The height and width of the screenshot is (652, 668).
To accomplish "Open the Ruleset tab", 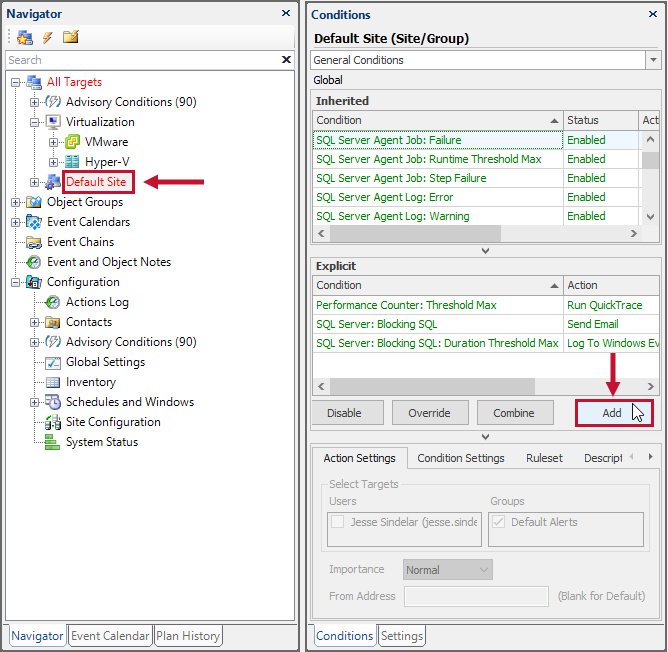I will [544, 458].
